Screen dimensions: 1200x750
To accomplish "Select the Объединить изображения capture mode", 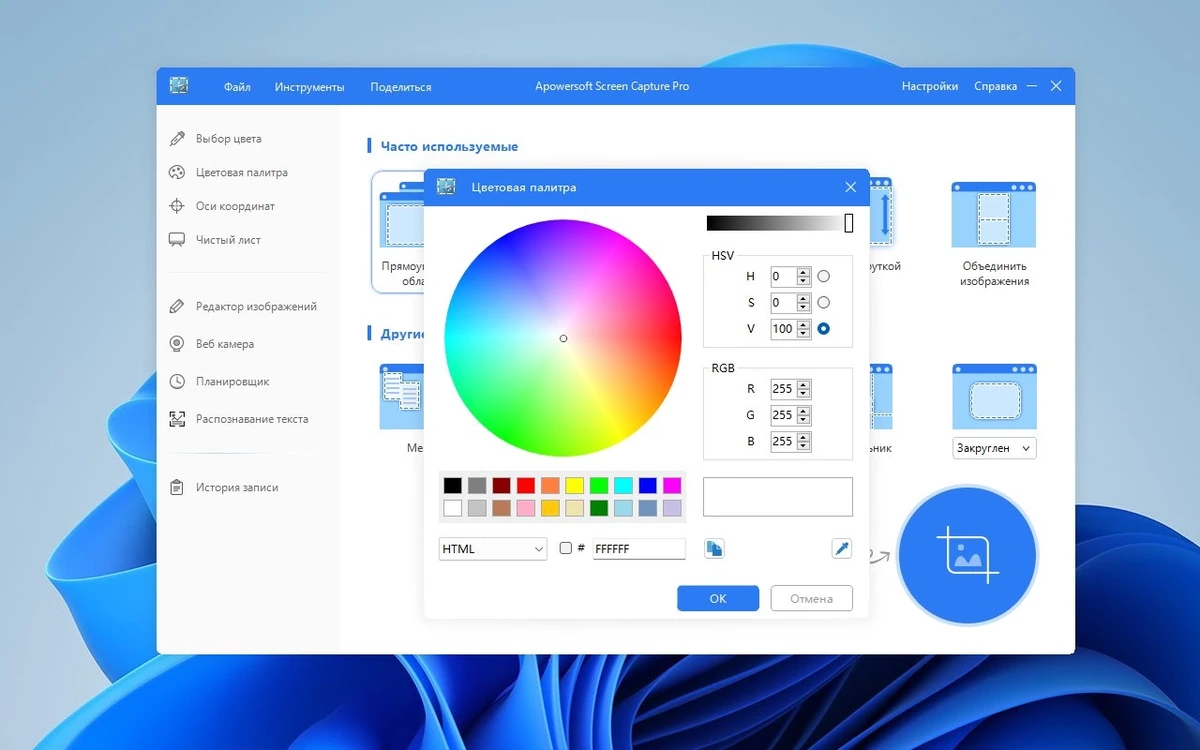I will pyautogui.click(x=994, y=234).
